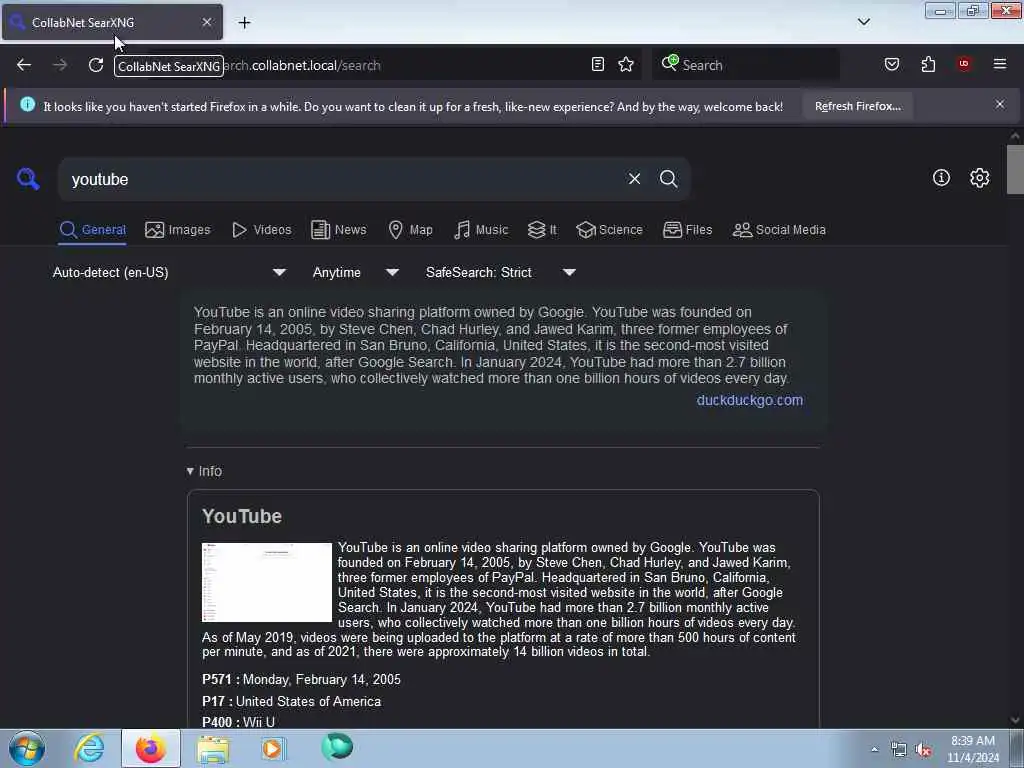Click the page vertical scrollbar thumb
Viewport: 1024px width, 768px height.
click(x=1015, y=169)
